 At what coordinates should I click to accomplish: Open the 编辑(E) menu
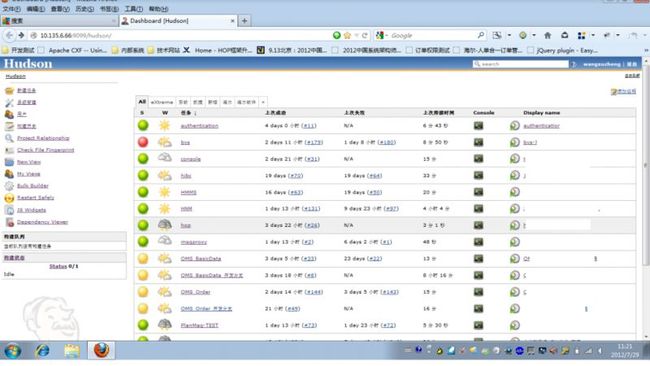click(x=36, y=9)
